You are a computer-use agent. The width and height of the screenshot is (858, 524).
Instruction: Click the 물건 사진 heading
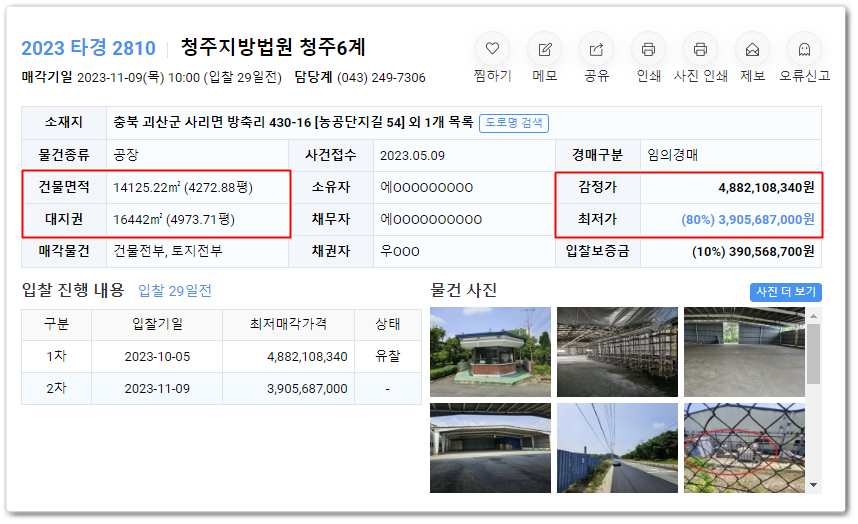pyautogui.click(x=463, y=290)
